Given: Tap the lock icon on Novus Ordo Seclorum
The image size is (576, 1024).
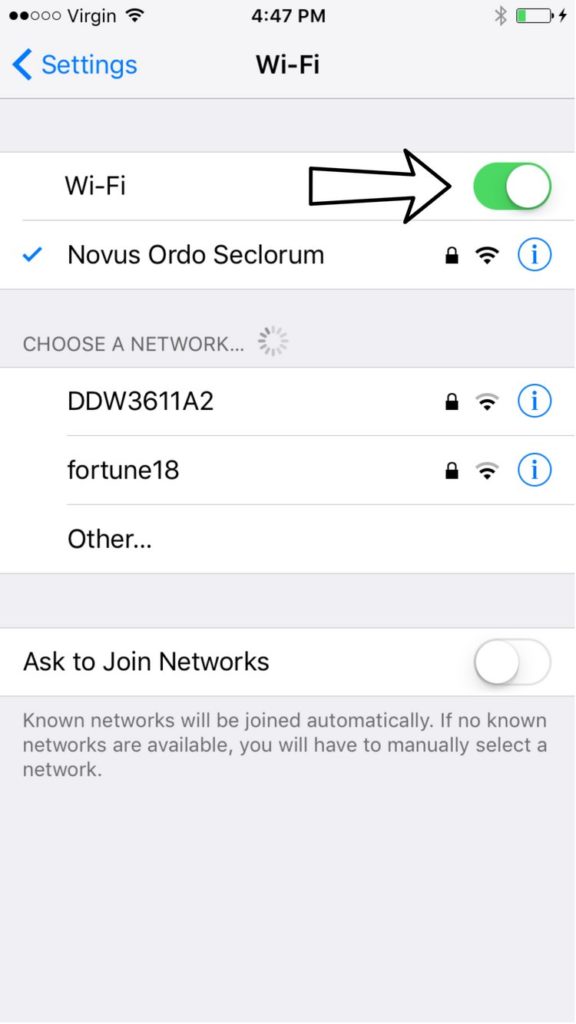Looking at the screenshot, I should (451, 255).
